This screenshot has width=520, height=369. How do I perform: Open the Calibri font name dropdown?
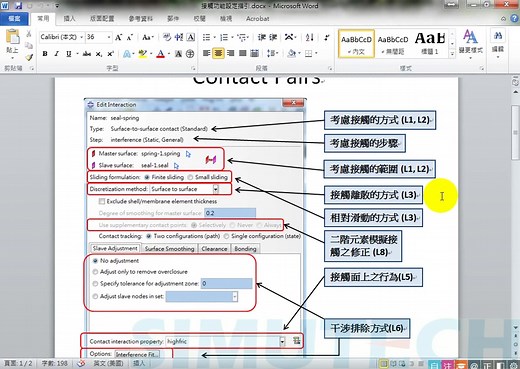[81, 37]
